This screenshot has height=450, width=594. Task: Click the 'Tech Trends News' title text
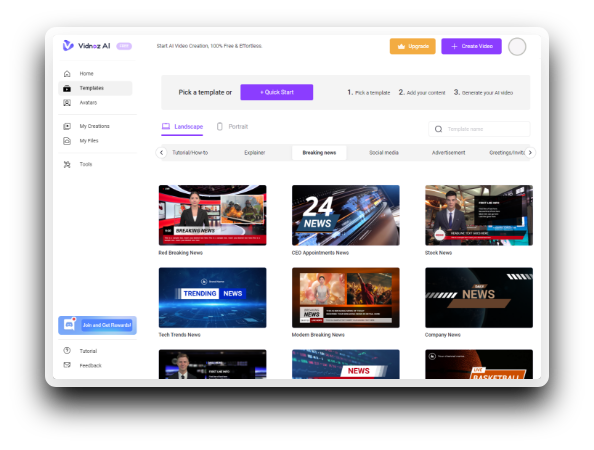(180, 335)
